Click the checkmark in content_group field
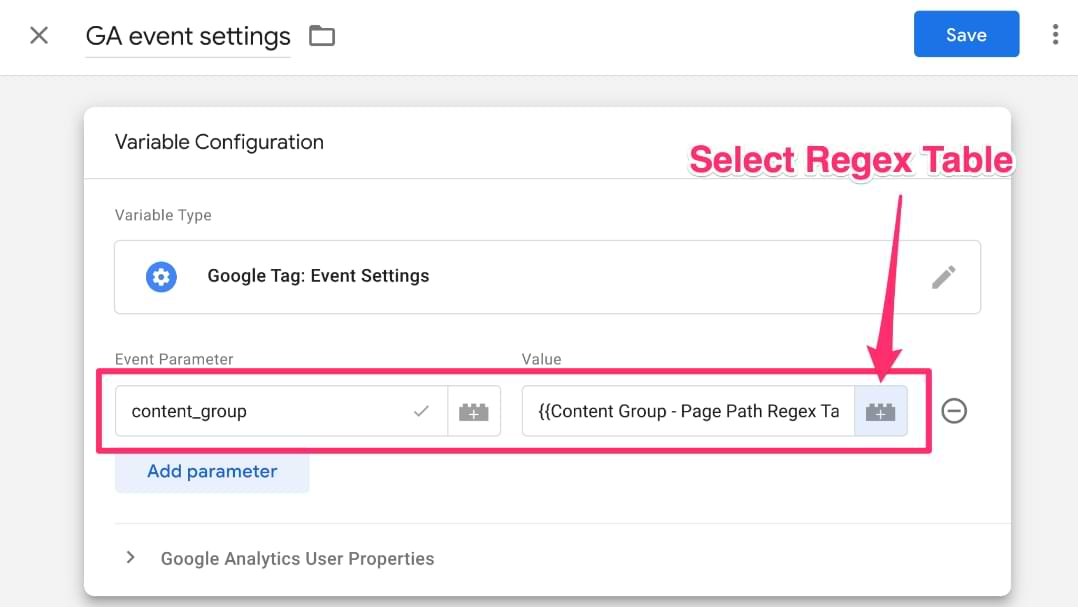The image size is (1078, 607). click(x=421, y=411)
